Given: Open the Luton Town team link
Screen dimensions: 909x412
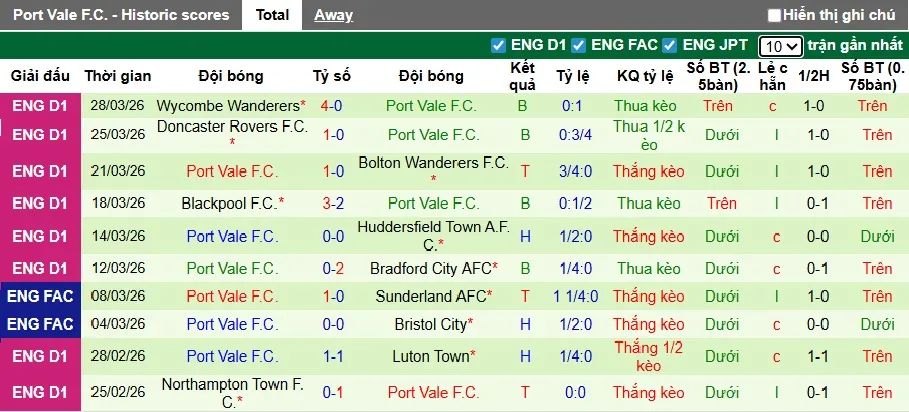Looking at the screenshot, I should [431, 356].
